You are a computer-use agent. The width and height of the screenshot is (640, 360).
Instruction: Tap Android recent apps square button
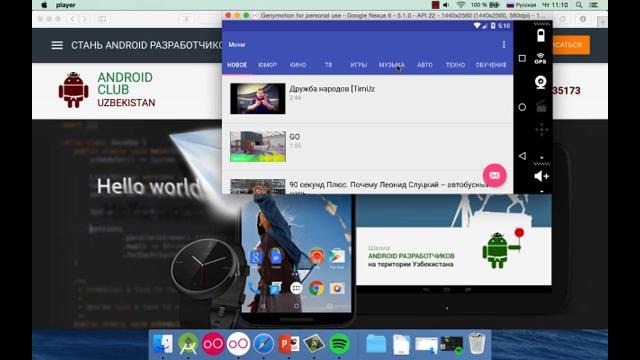click(x=522, y=58)
